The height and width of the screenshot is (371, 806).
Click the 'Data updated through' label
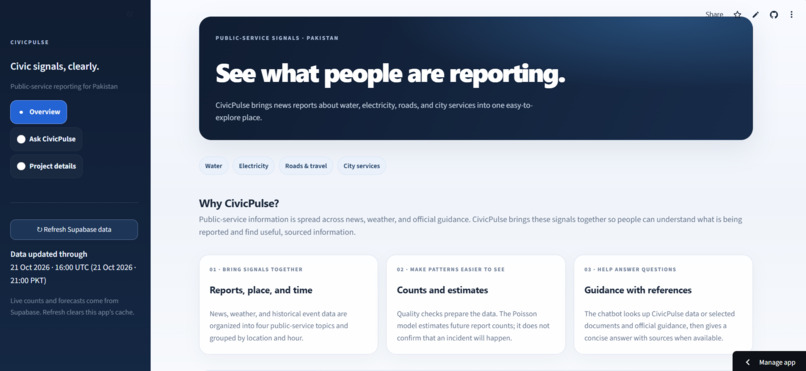(49, 254)
